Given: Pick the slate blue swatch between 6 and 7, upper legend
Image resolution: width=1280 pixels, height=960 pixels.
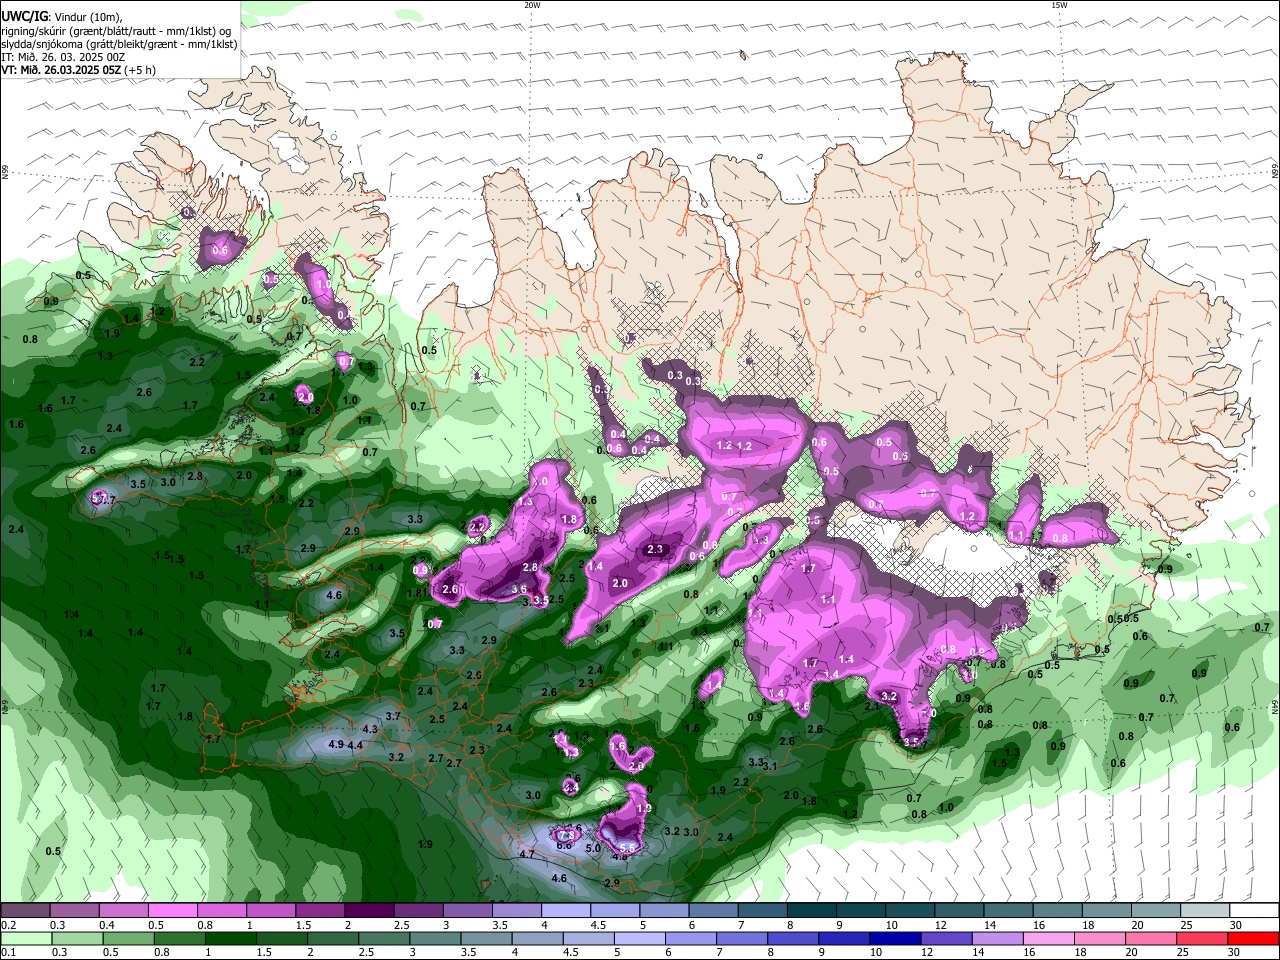Looking at the screenshot, I should tap(713, 911).
